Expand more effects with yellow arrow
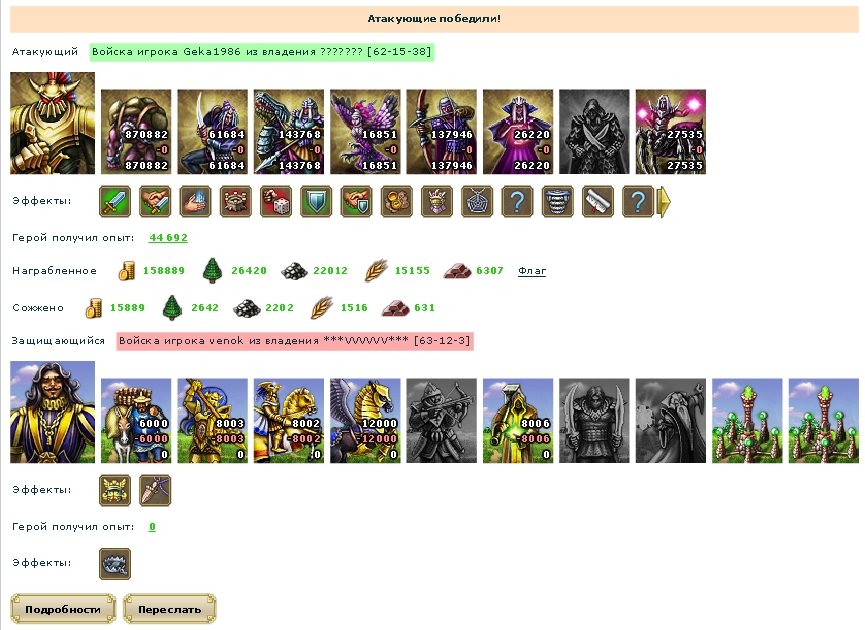Screen dimensions: 865x630 664,201
